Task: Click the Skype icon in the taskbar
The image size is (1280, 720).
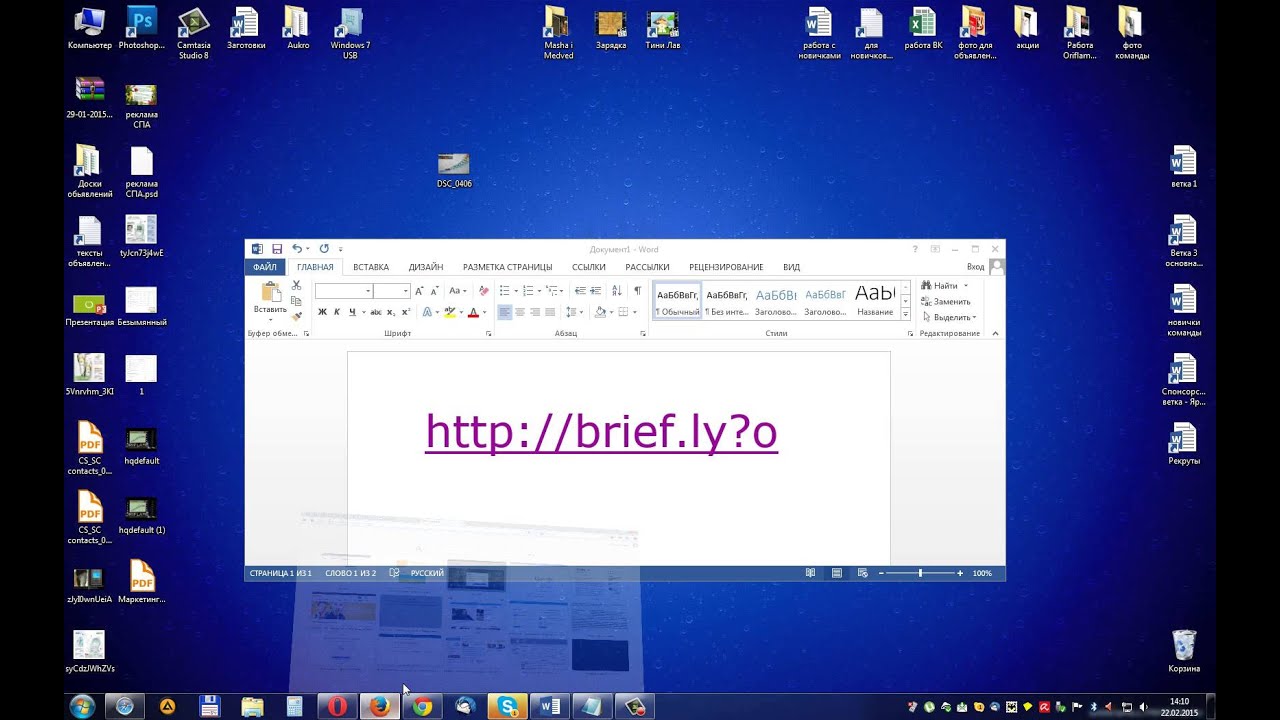Action: 507,706
